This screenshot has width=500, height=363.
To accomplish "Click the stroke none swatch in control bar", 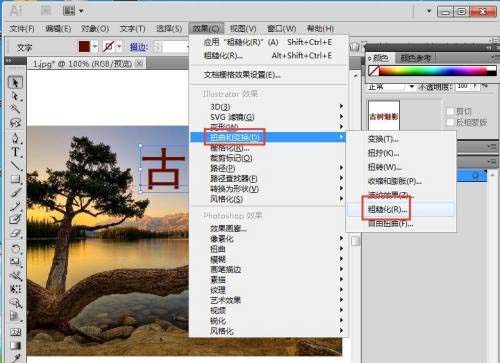I will (x=108, y=46).
